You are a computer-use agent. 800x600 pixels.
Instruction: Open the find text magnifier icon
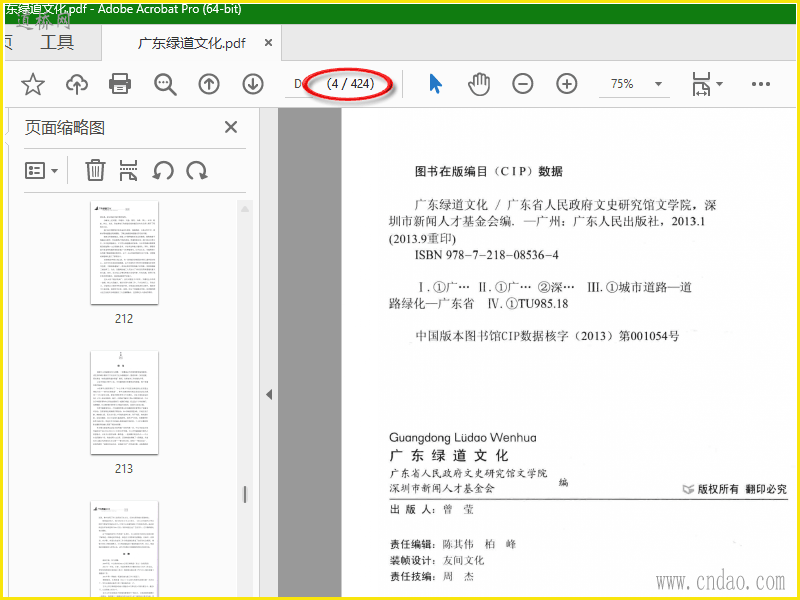[165, 84]
